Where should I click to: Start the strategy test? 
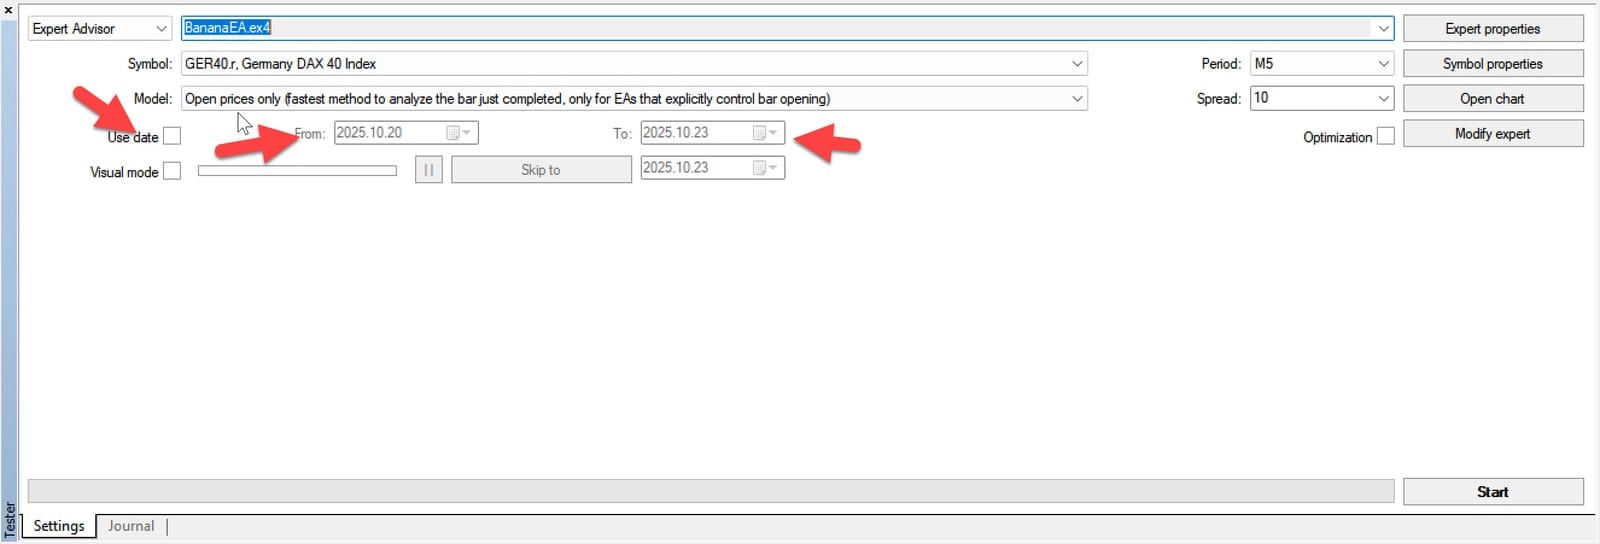coord(1493,492)
